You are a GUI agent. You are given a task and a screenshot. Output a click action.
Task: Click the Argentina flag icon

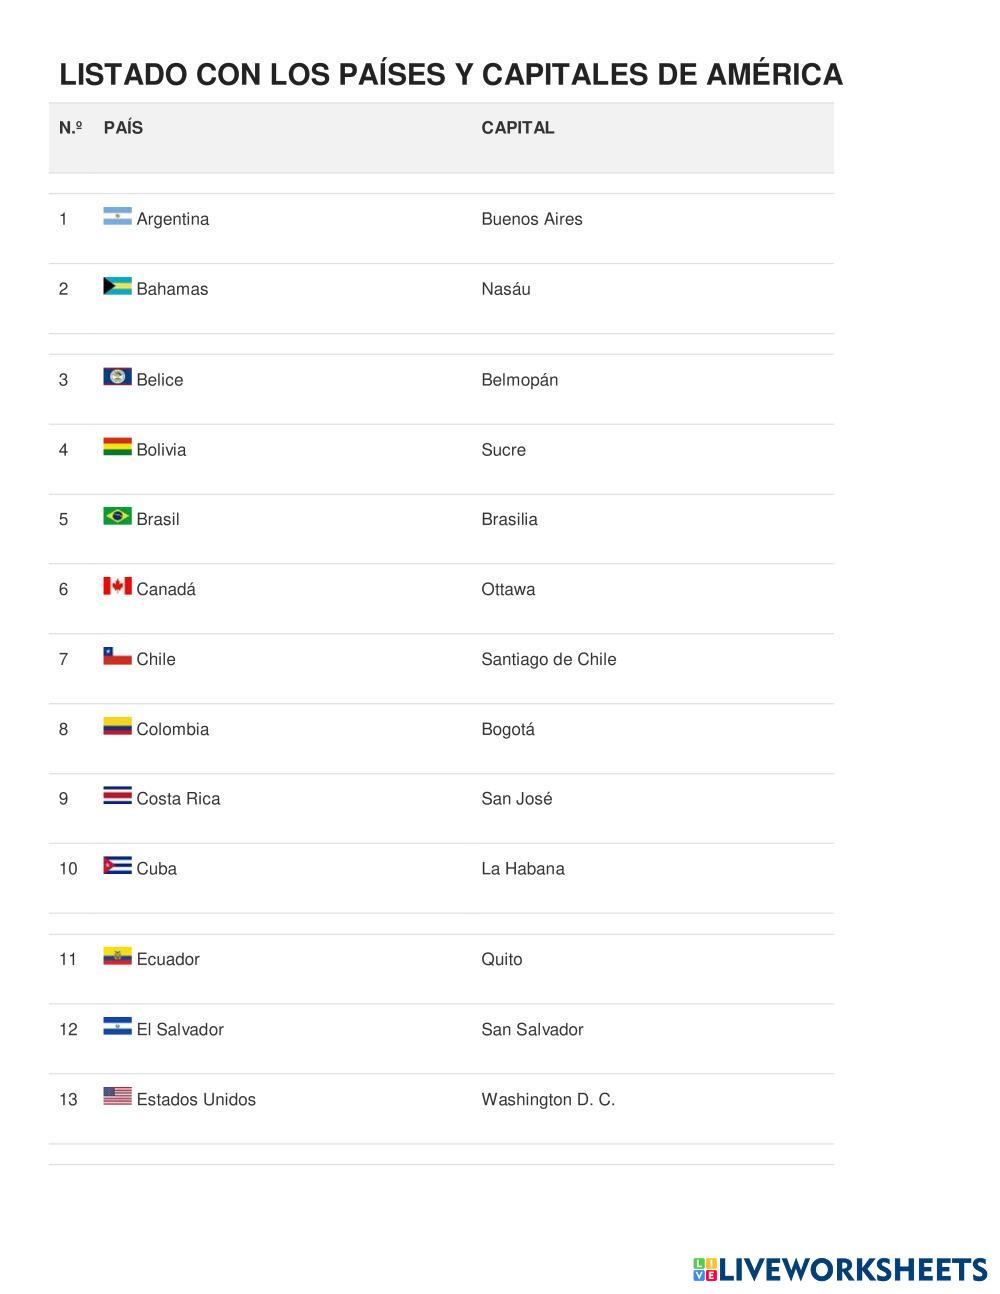117,217
